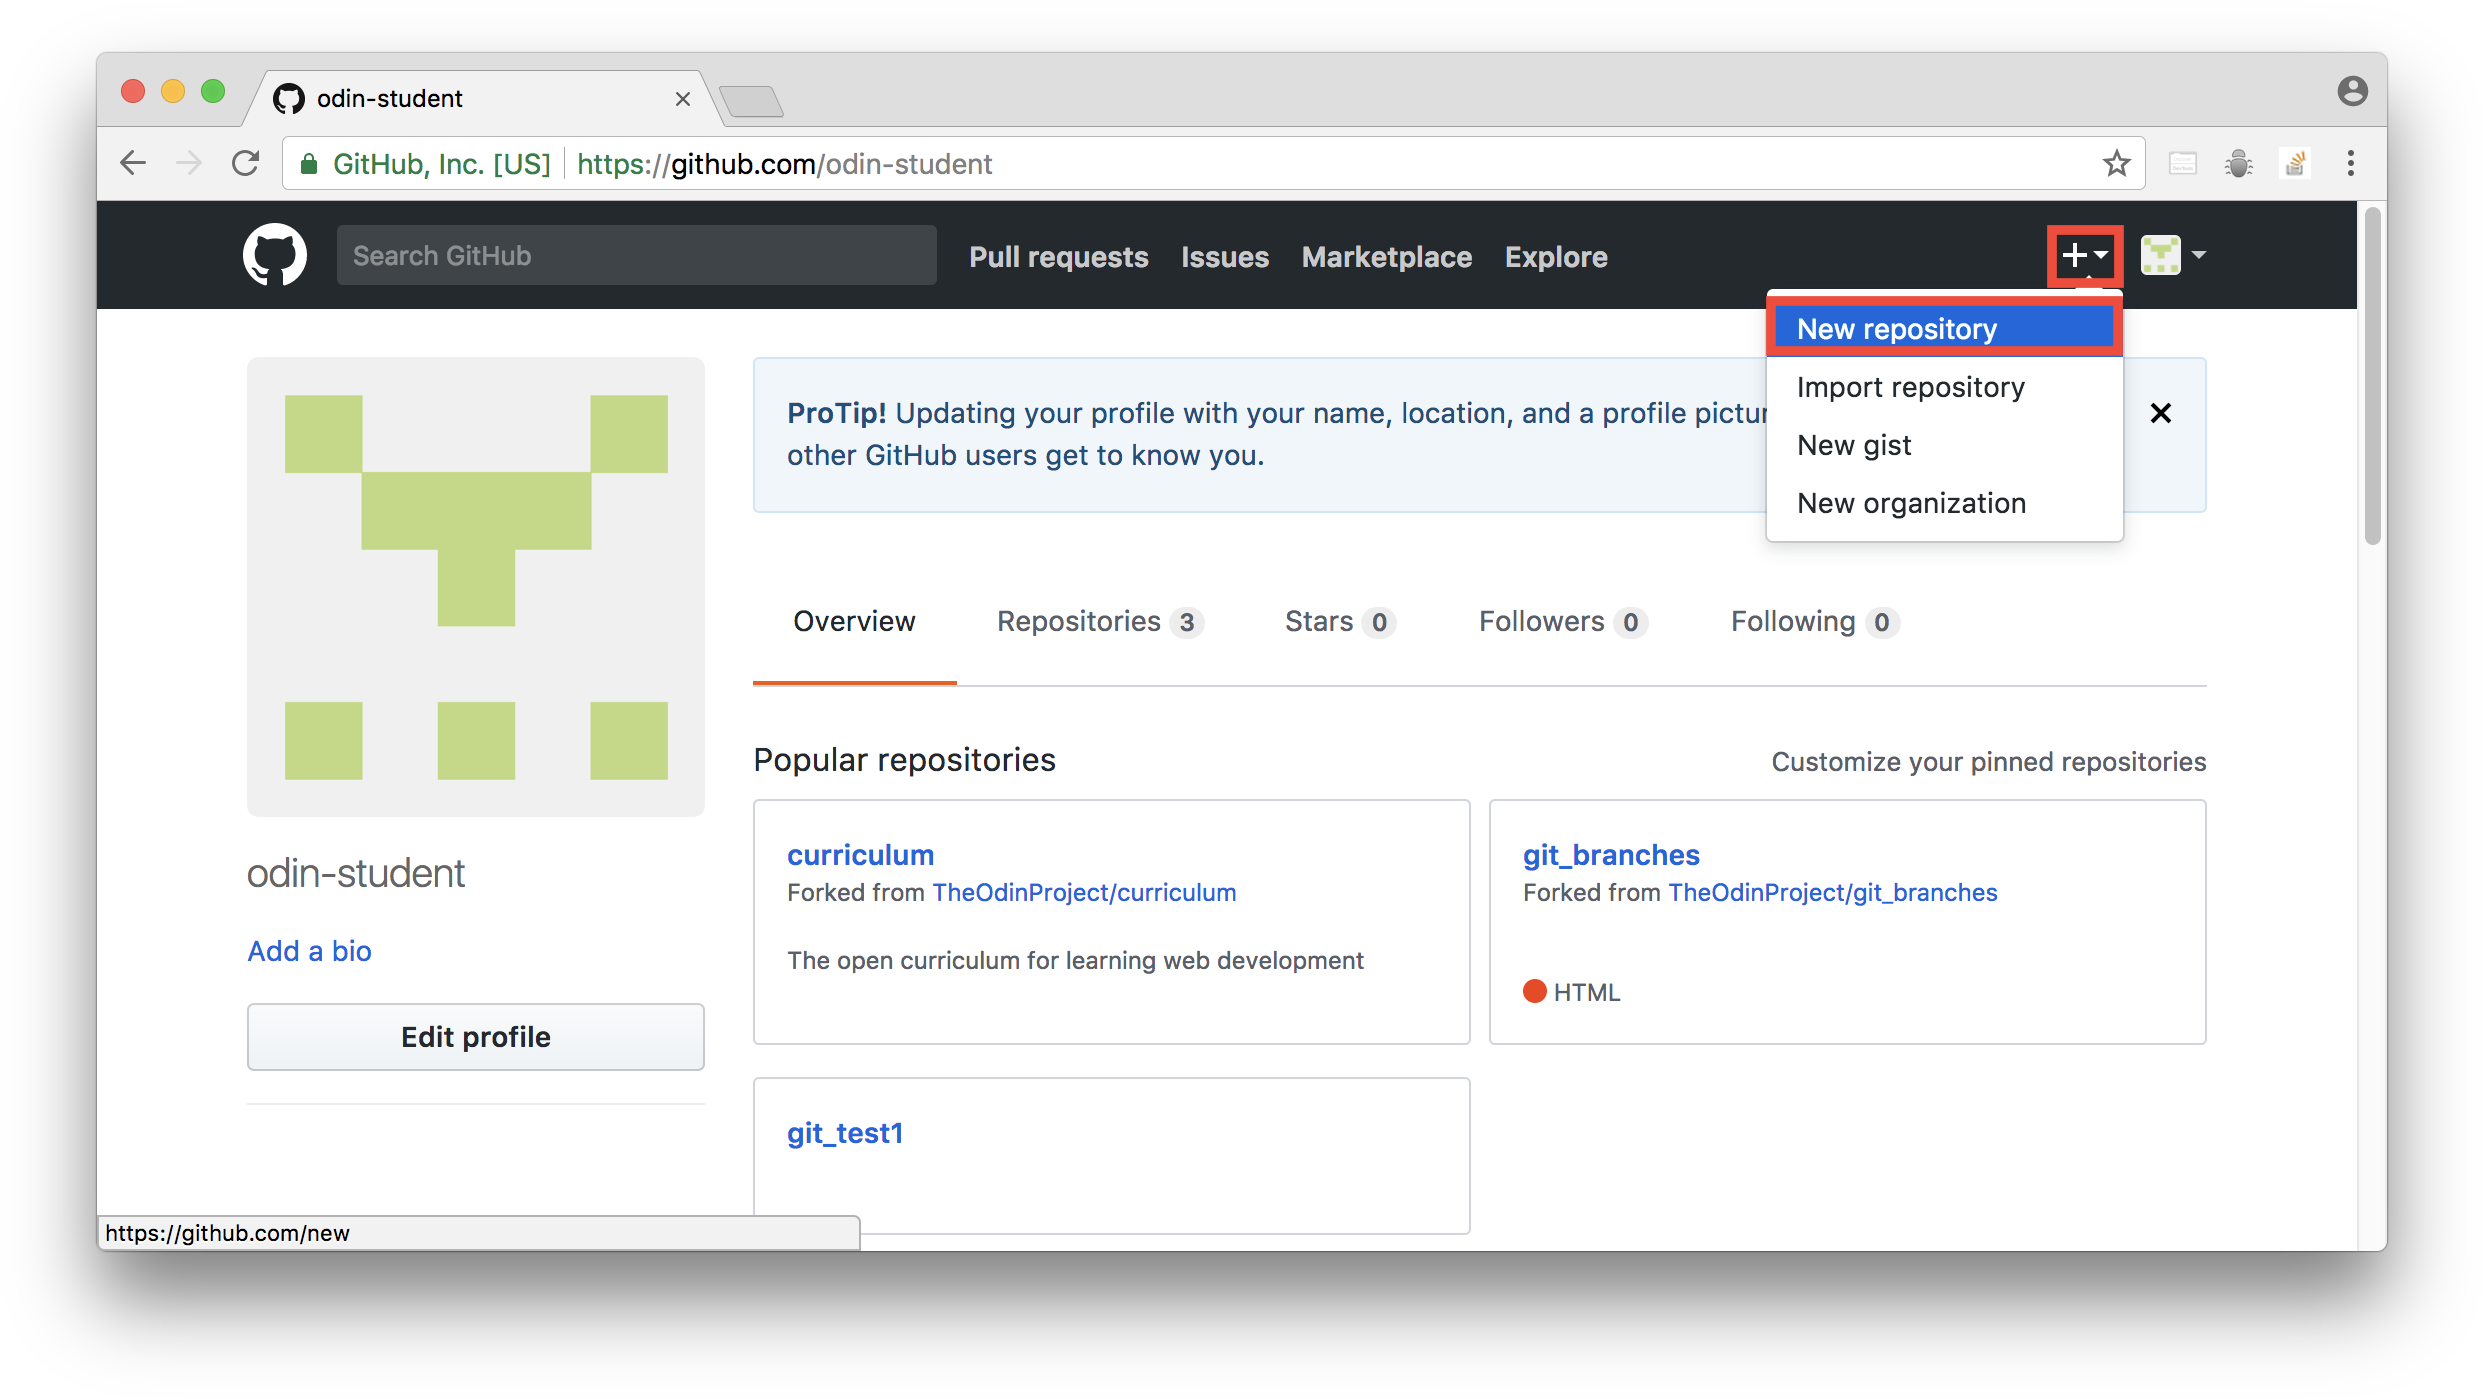This screenshot has width=2483, height=1399.
Task: Switch to the Repositories tab
Action: point(1100,621)
